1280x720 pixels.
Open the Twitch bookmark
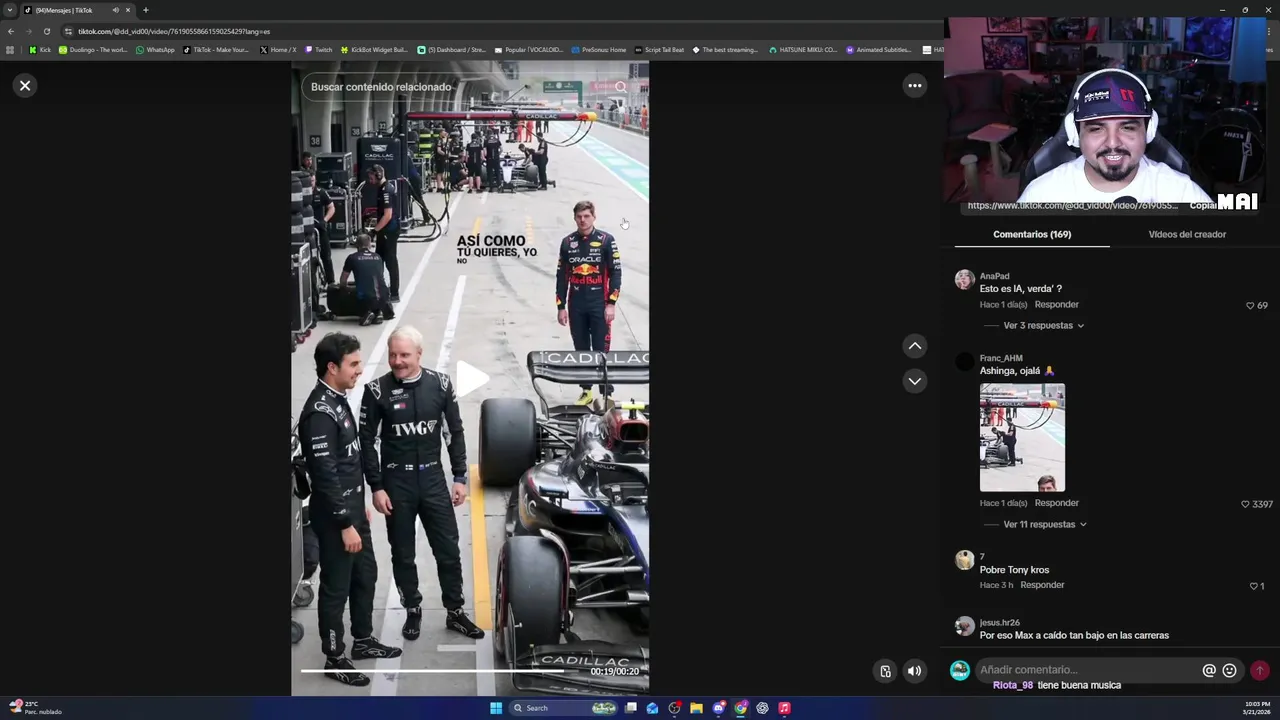319,50
